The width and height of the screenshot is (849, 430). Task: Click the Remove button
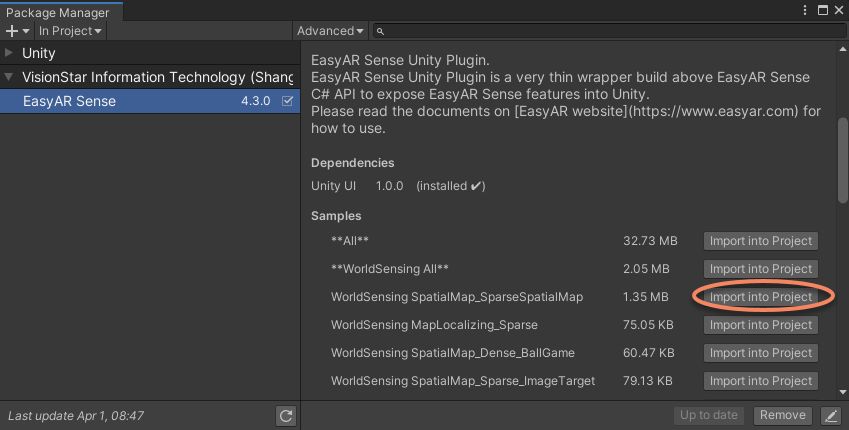point(782,415)
